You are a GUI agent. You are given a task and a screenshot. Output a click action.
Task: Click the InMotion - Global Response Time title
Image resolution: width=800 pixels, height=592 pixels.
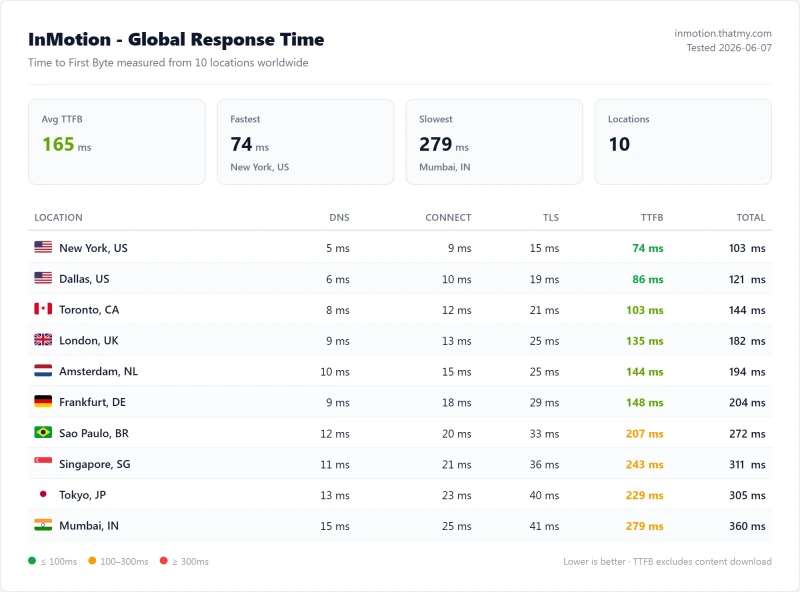[176, 39]
